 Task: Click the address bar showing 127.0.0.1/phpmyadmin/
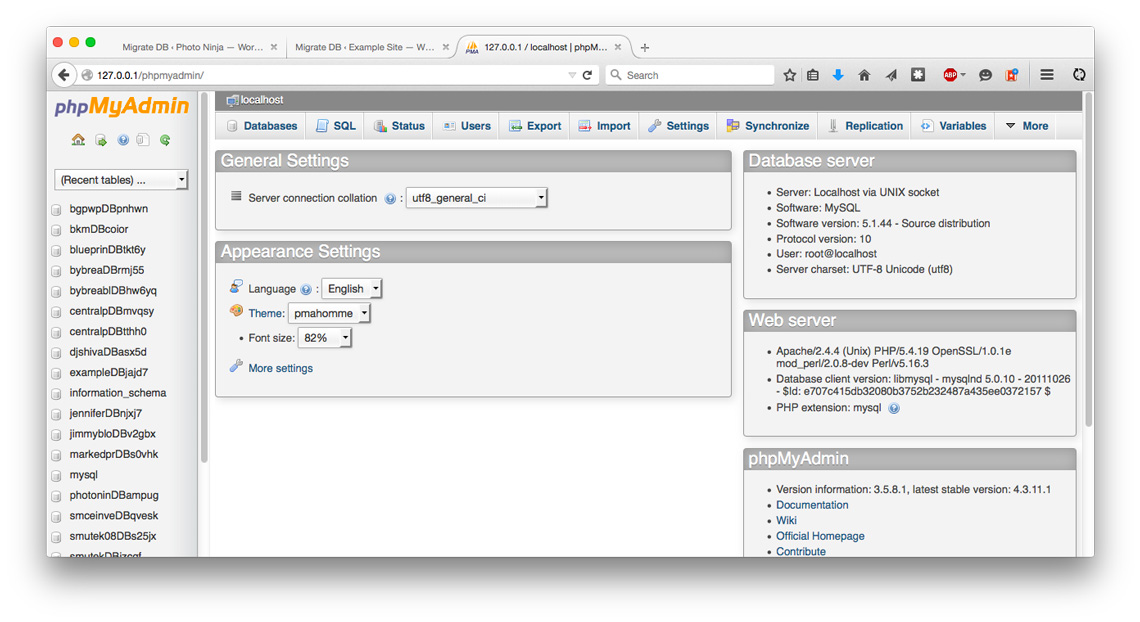pos(327,75)
